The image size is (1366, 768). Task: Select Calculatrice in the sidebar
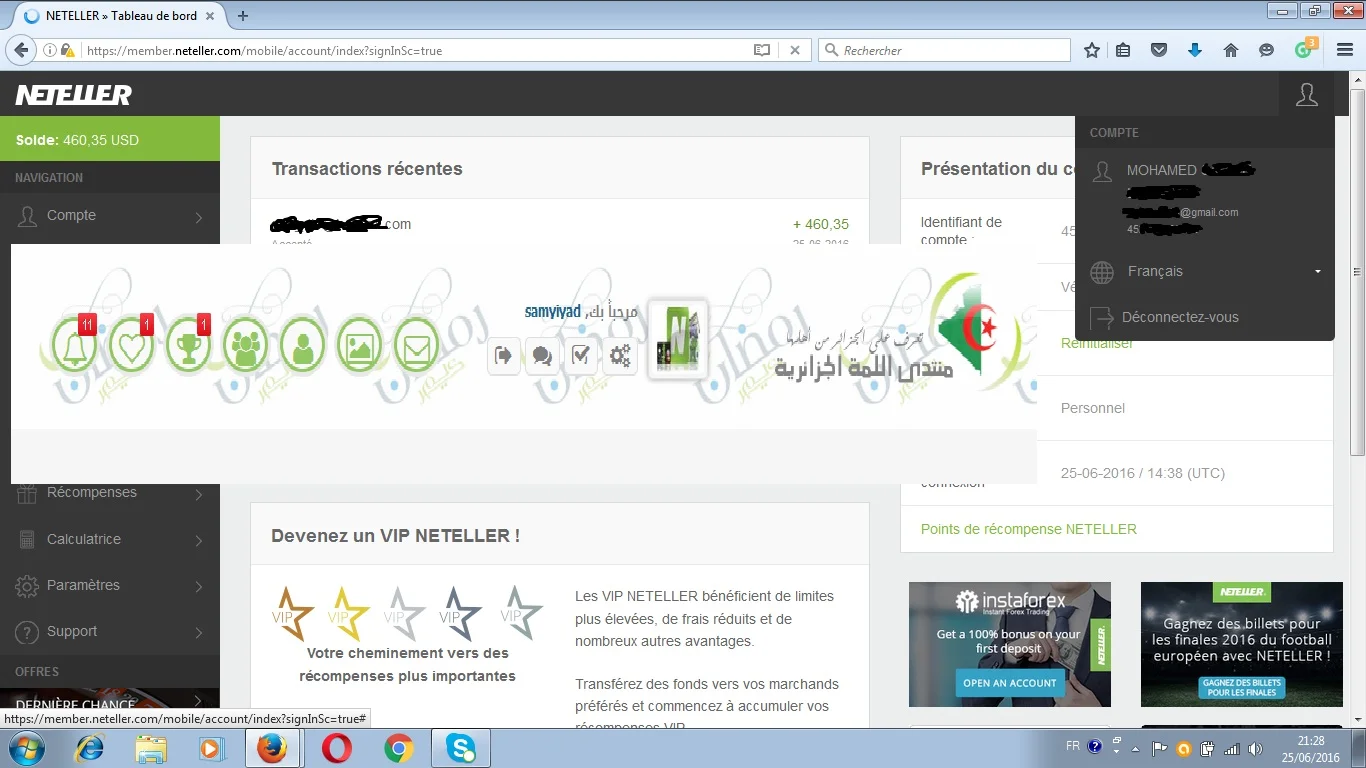point(109,539)
